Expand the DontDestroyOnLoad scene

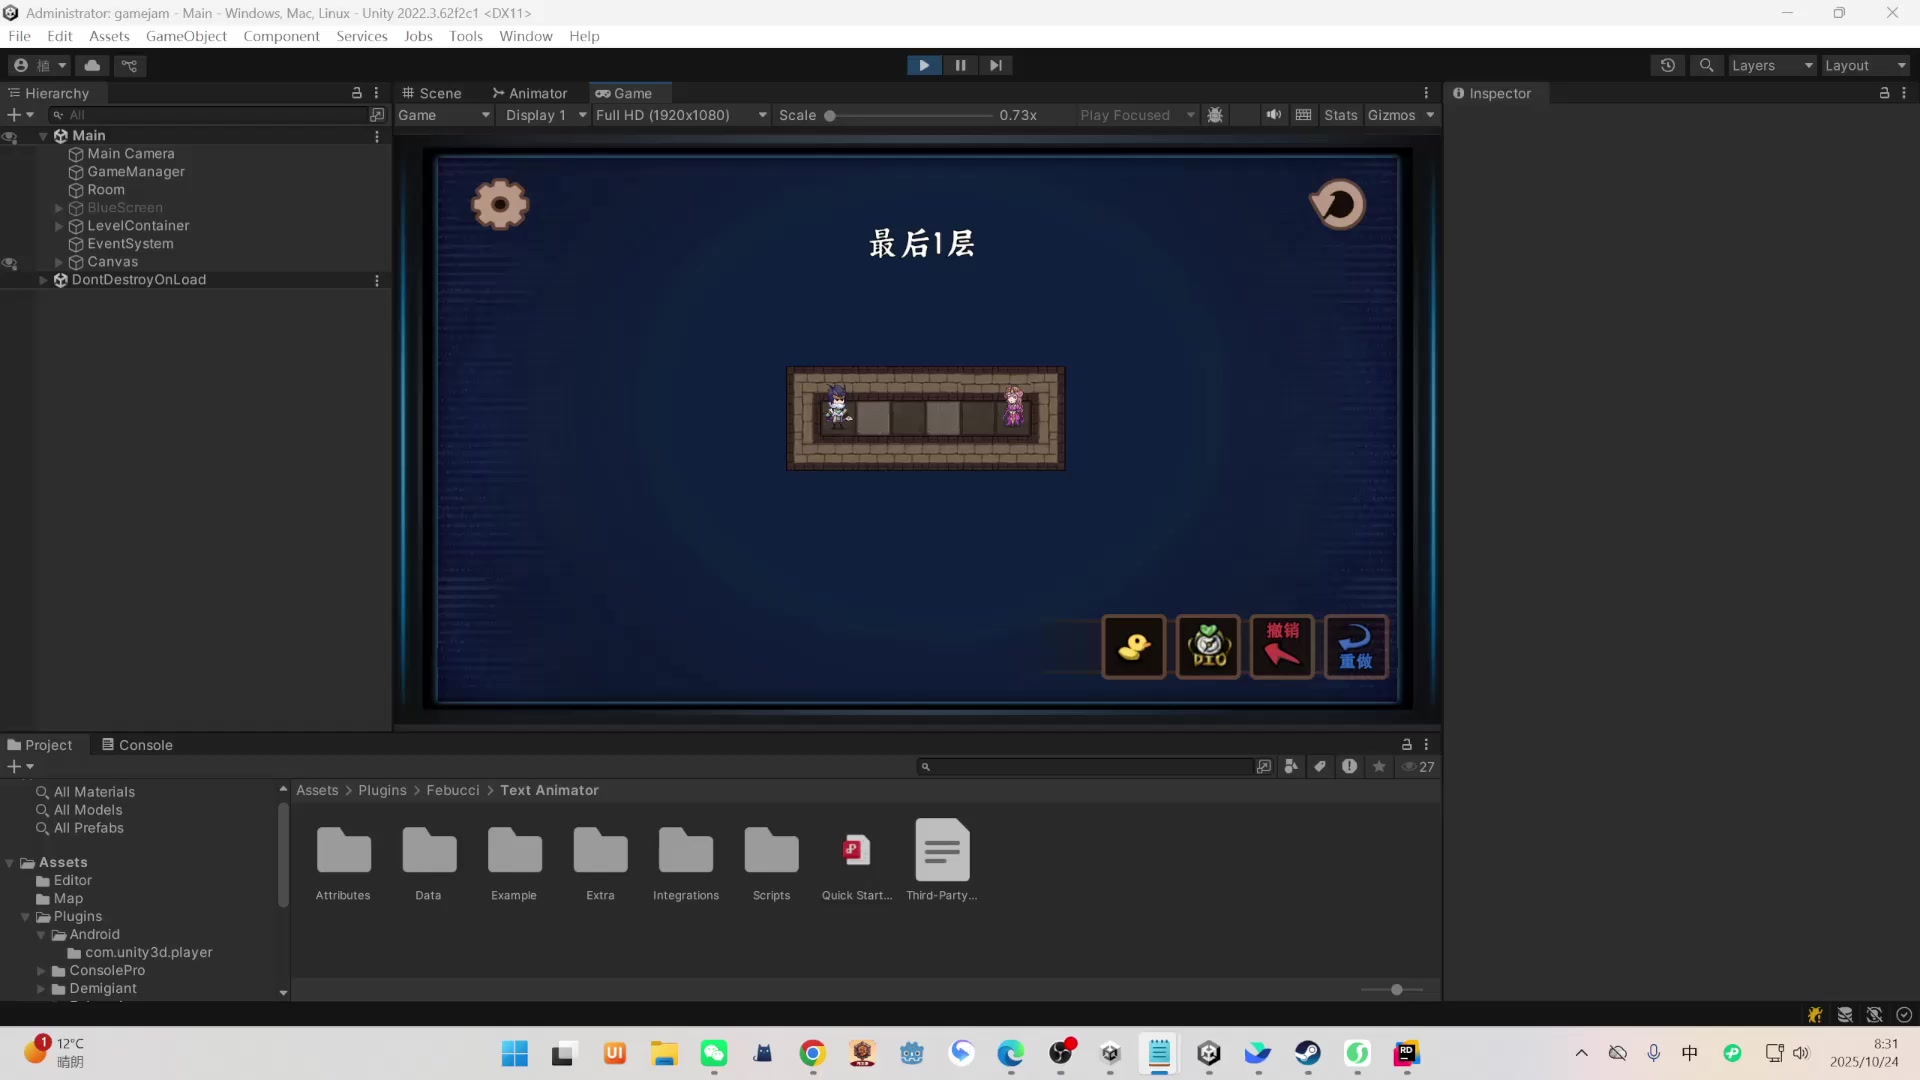coord(43,280)
